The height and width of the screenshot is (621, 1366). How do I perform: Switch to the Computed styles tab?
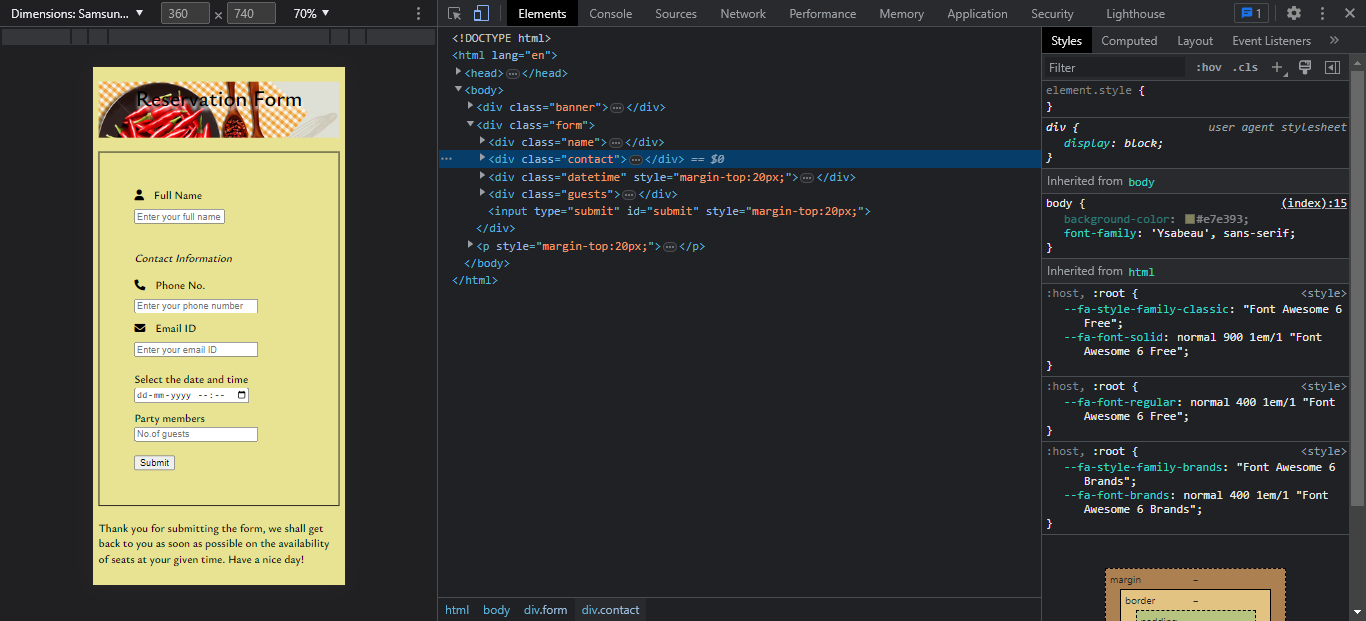[1129, 40]
